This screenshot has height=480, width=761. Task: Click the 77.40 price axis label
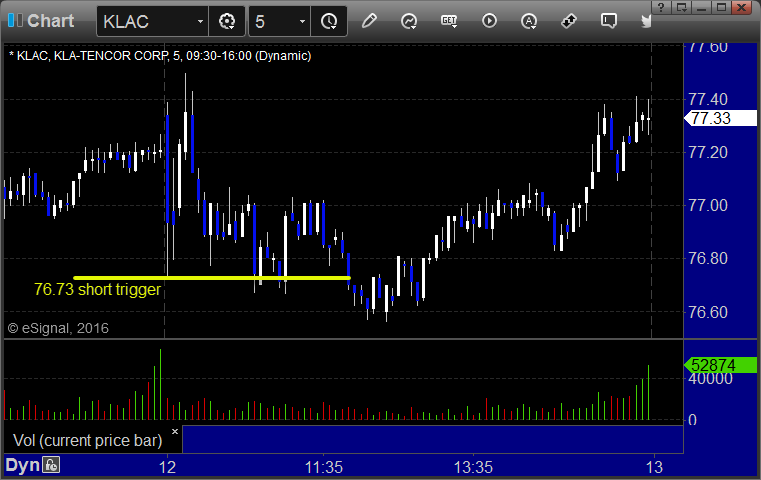708,99
